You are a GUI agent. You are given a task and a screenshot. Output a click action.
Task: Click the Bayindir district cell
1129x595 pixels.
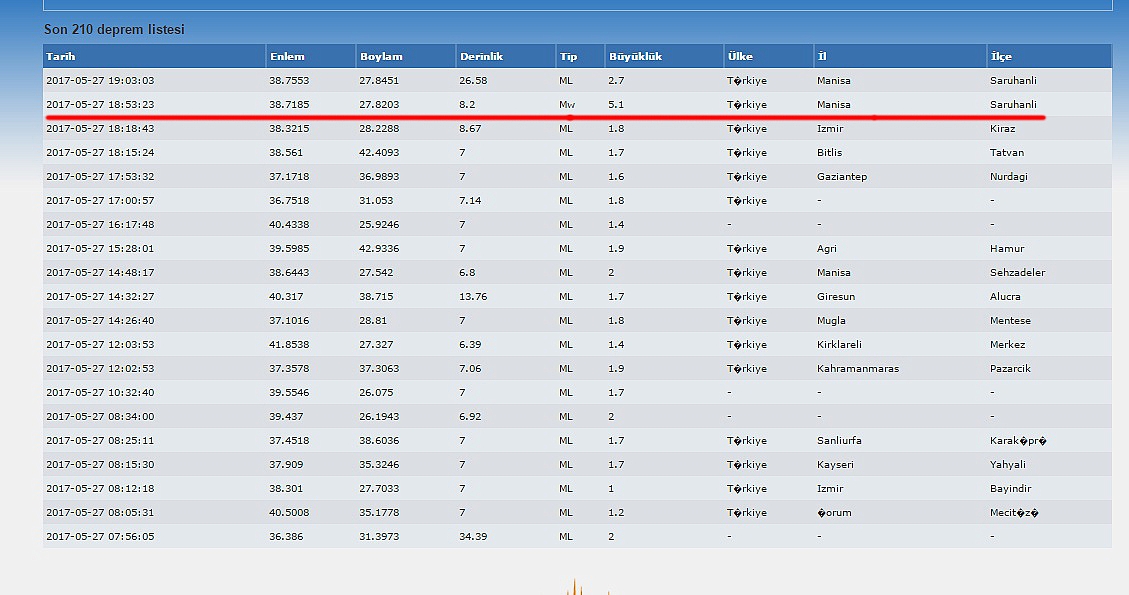click(1010, 489)
